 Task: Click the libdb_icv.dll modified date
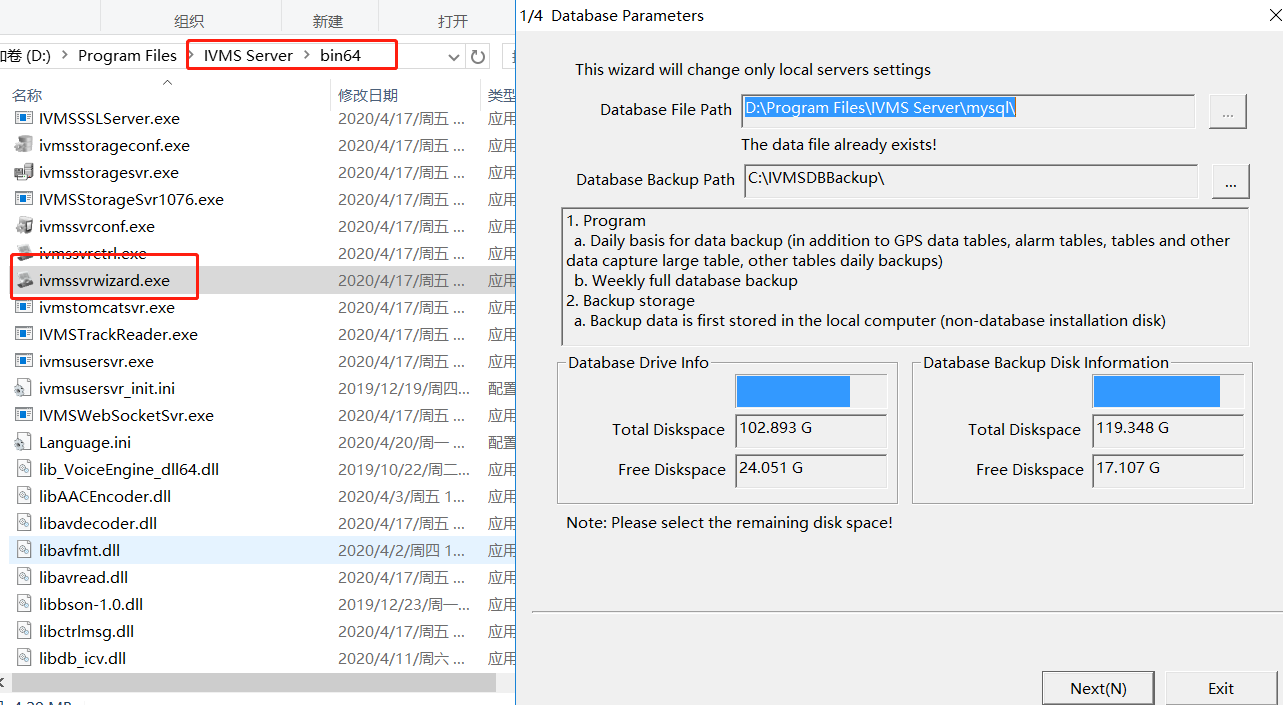401,658
